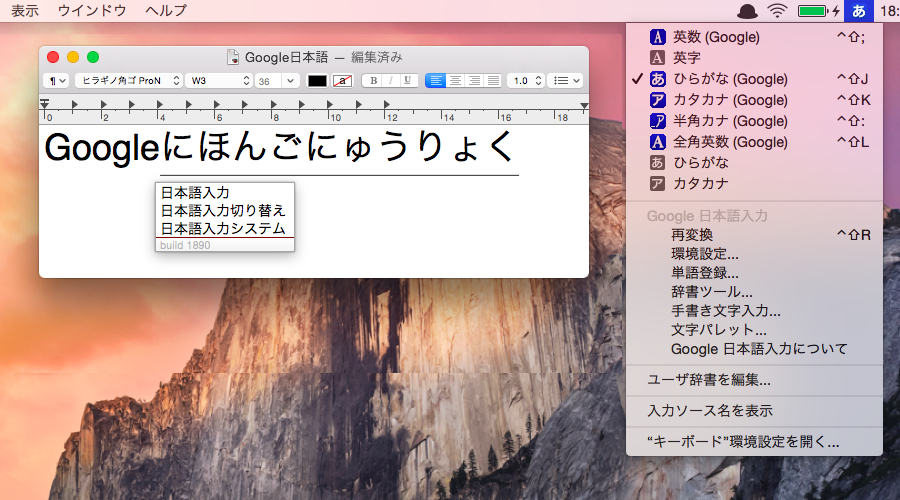
Task: Open 文字パレット... character palette
Action: (x=754, y=330)
